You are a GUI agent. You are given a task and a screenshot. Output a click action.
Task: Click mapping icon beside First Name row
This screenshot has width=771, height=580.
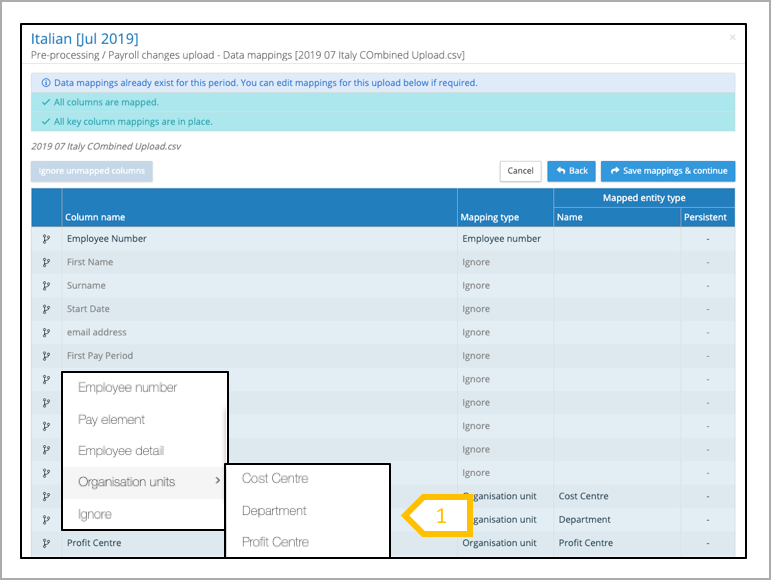click(x=46, y=262)
